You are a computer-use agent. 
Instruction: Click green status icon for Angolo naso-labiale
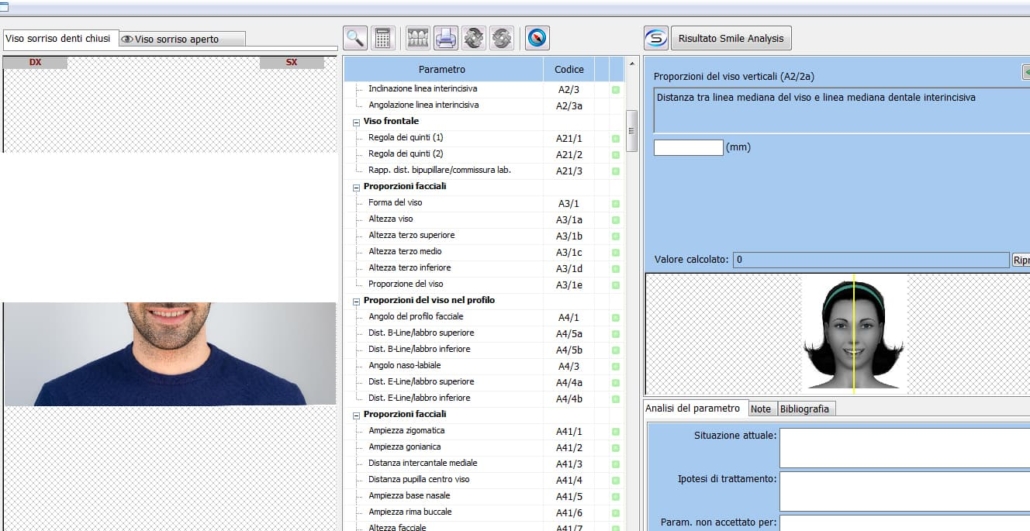[x=616, y=366]
